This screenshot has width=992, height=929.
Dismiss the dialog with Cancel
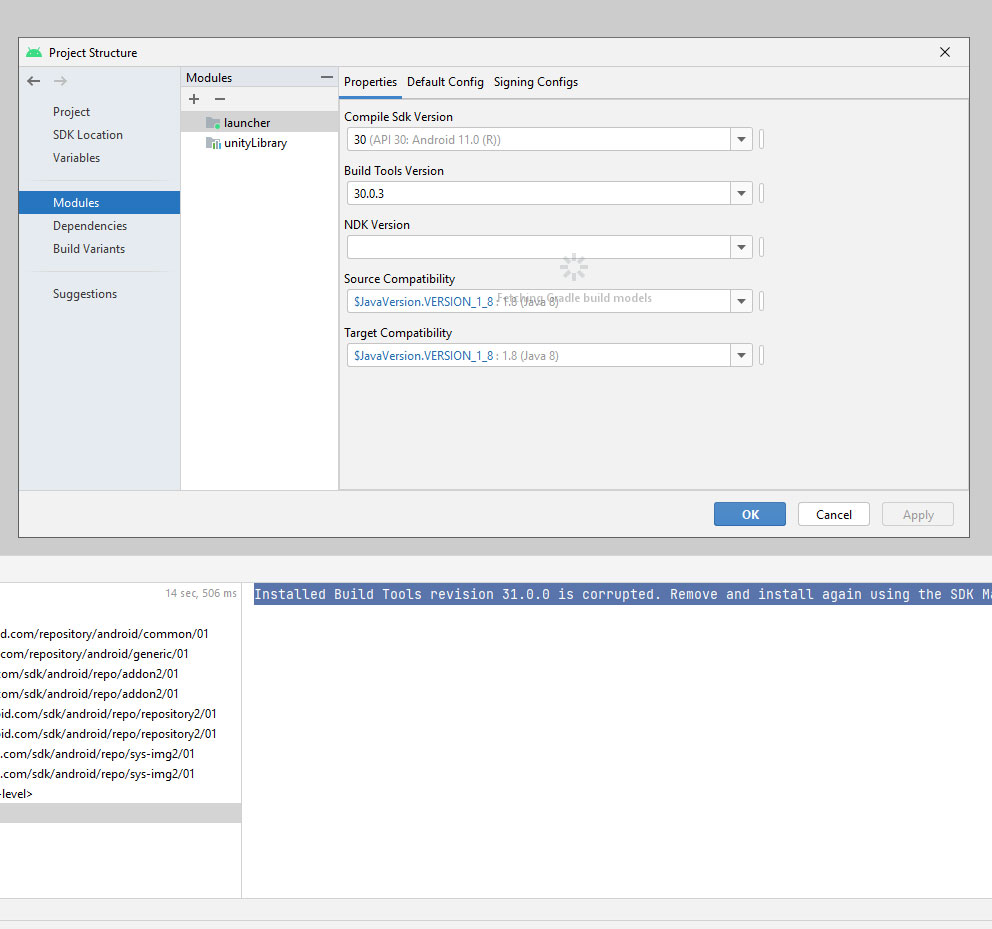point(833,513)
